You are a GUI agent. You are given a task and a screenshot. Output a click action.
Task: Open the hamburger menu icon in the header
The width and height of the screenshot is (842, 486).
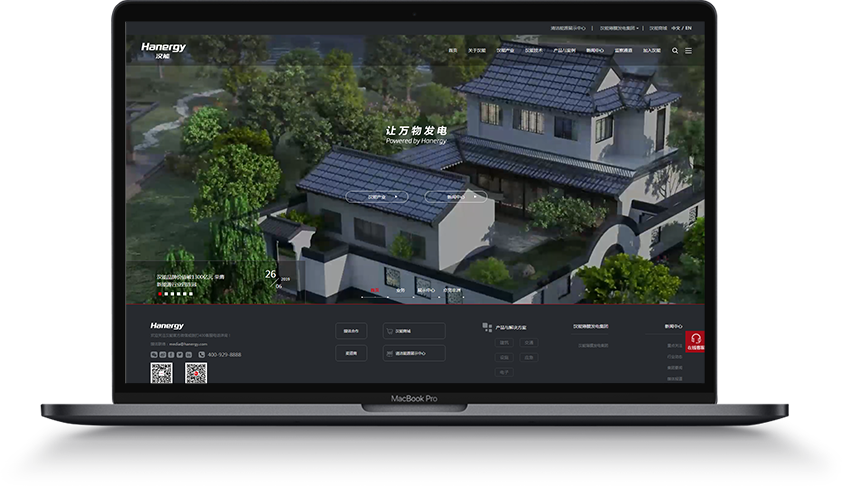click(688, 50)
